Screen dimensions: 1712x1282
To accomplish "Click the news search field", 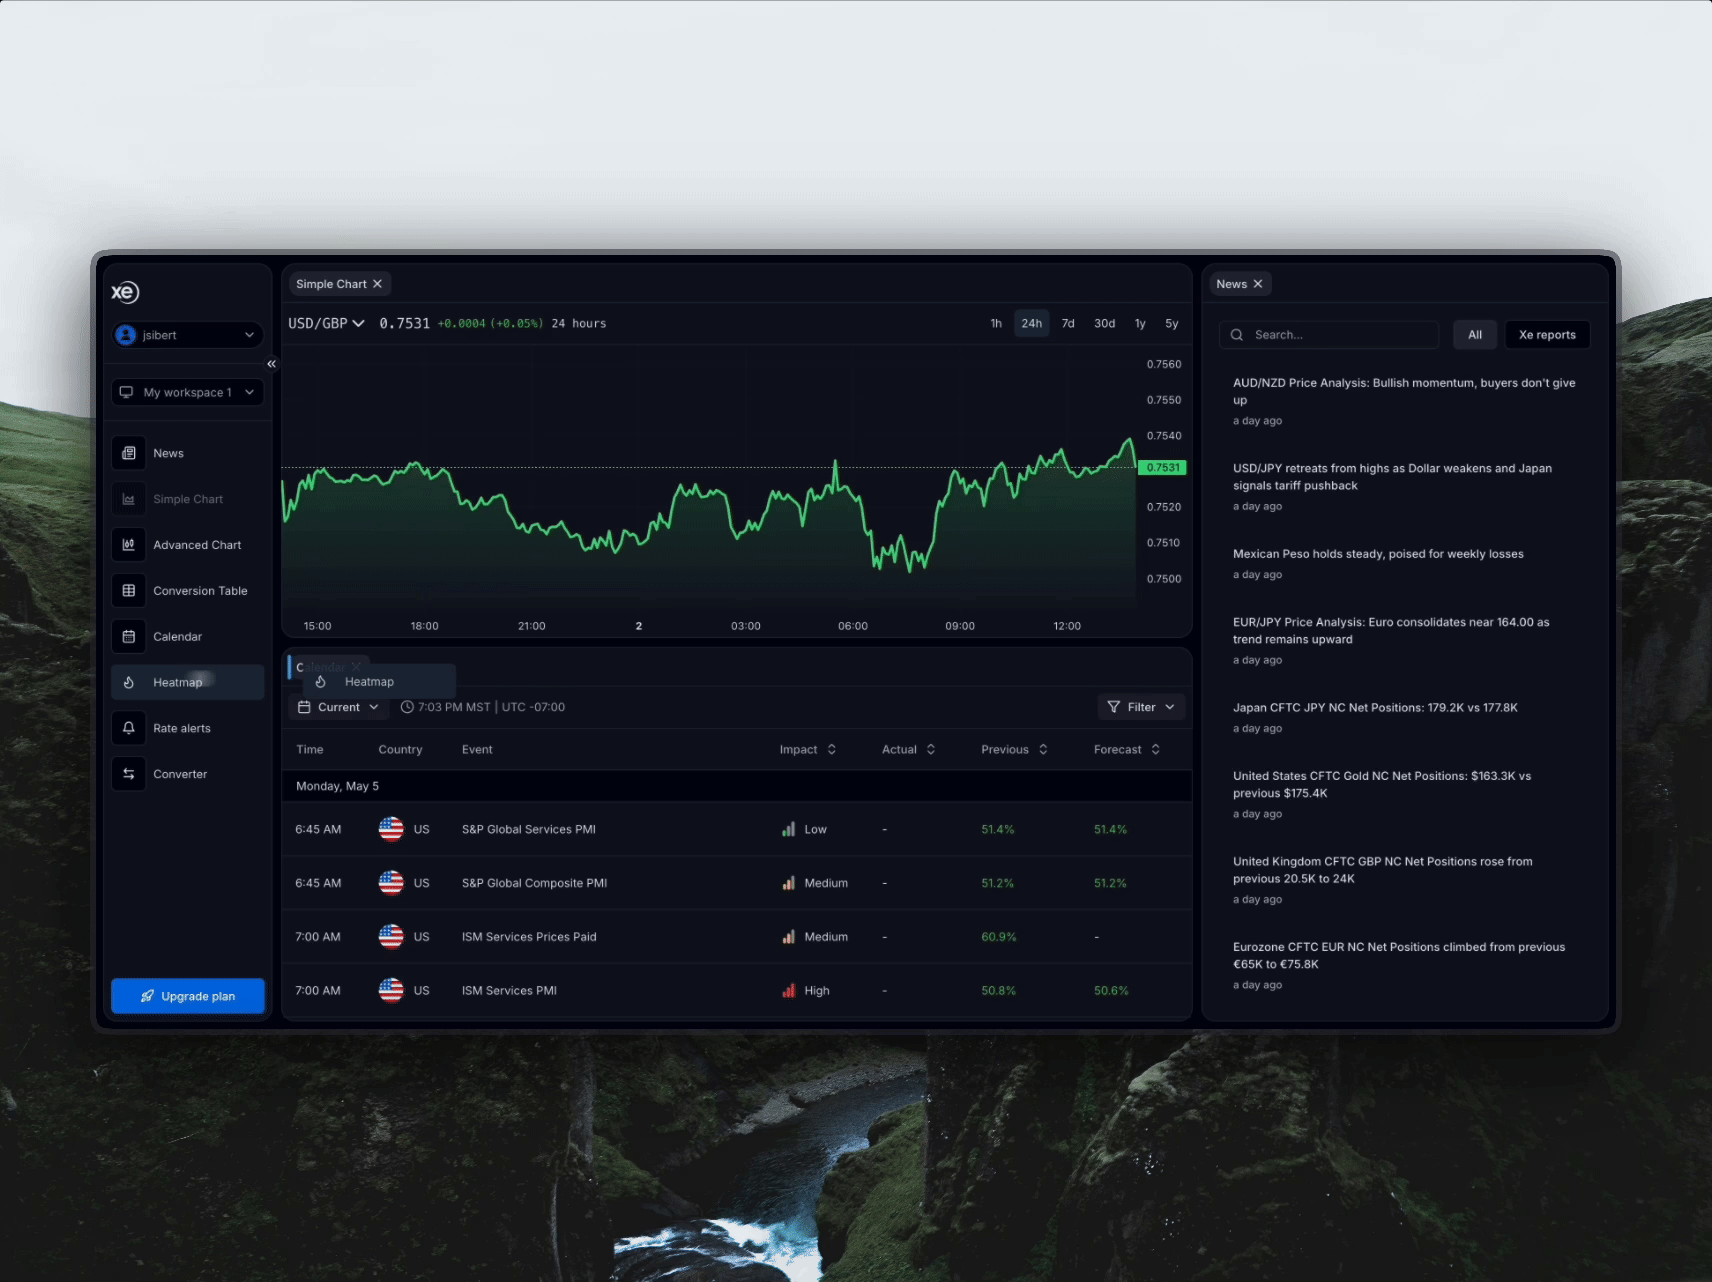I will [1328, 334].
